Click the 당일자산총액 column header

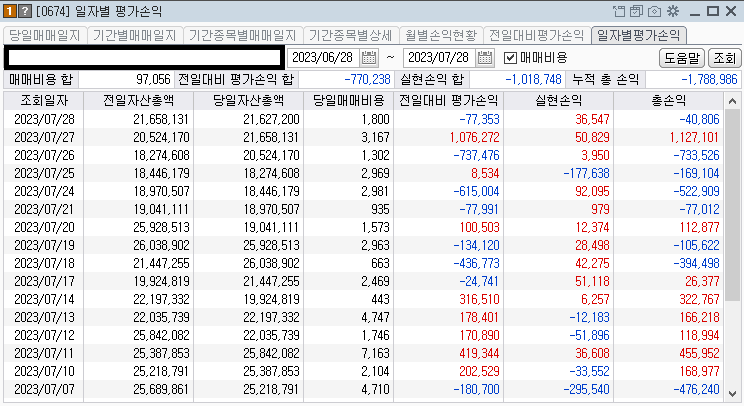(x=249, y=101)
